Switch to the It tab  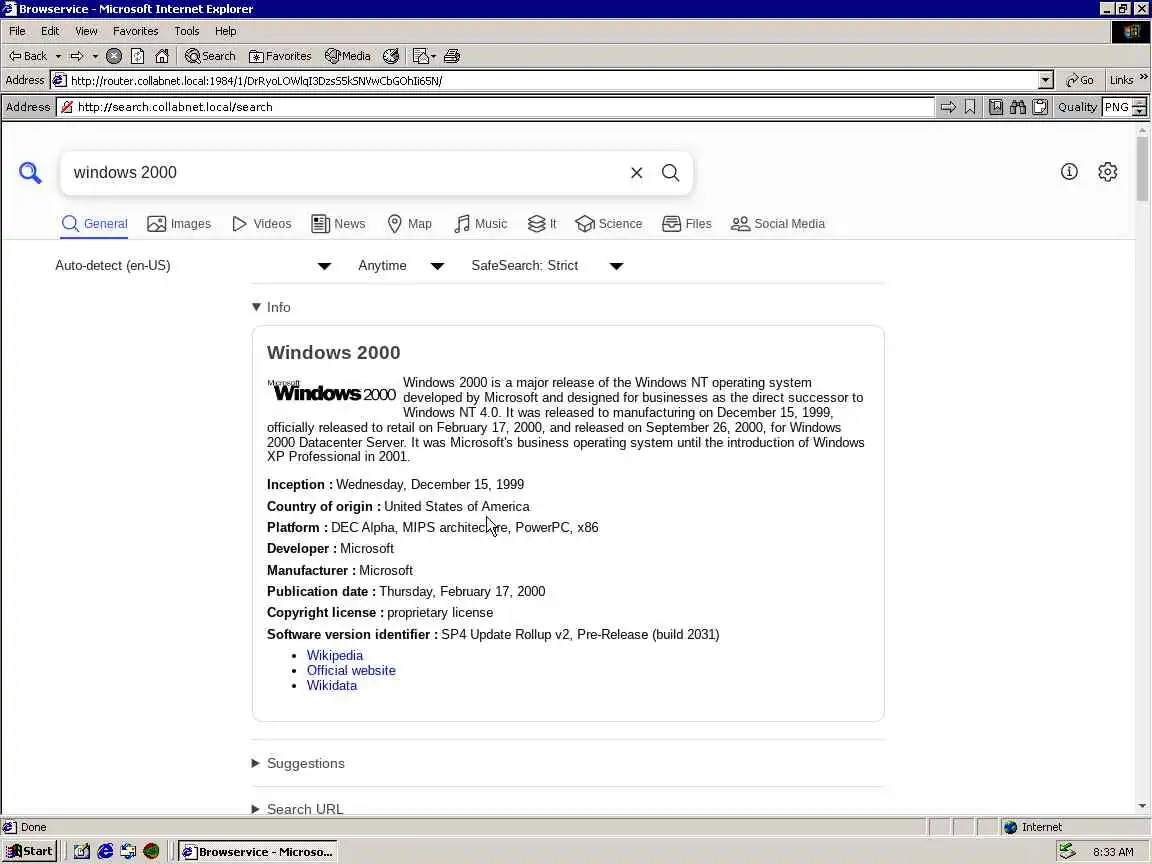(542, 223)
